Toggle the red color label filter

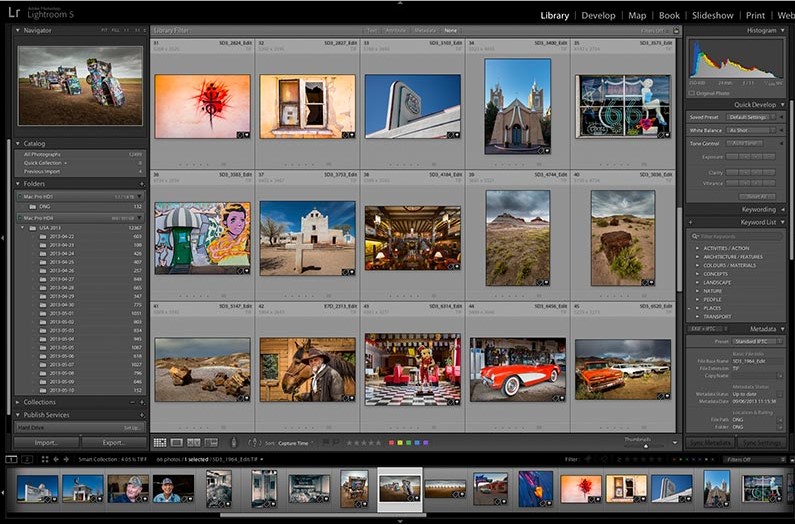point(391,442)
